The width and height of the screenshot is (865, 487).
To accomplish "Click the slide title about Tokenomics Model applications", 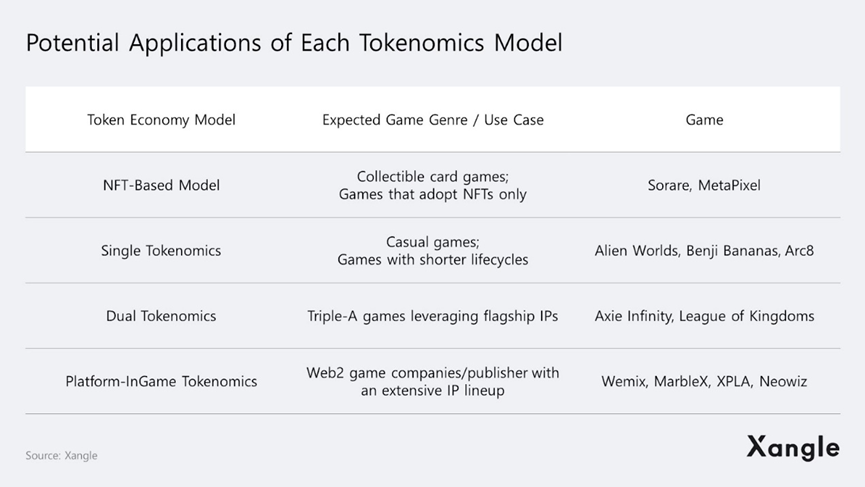I will 294,44.
